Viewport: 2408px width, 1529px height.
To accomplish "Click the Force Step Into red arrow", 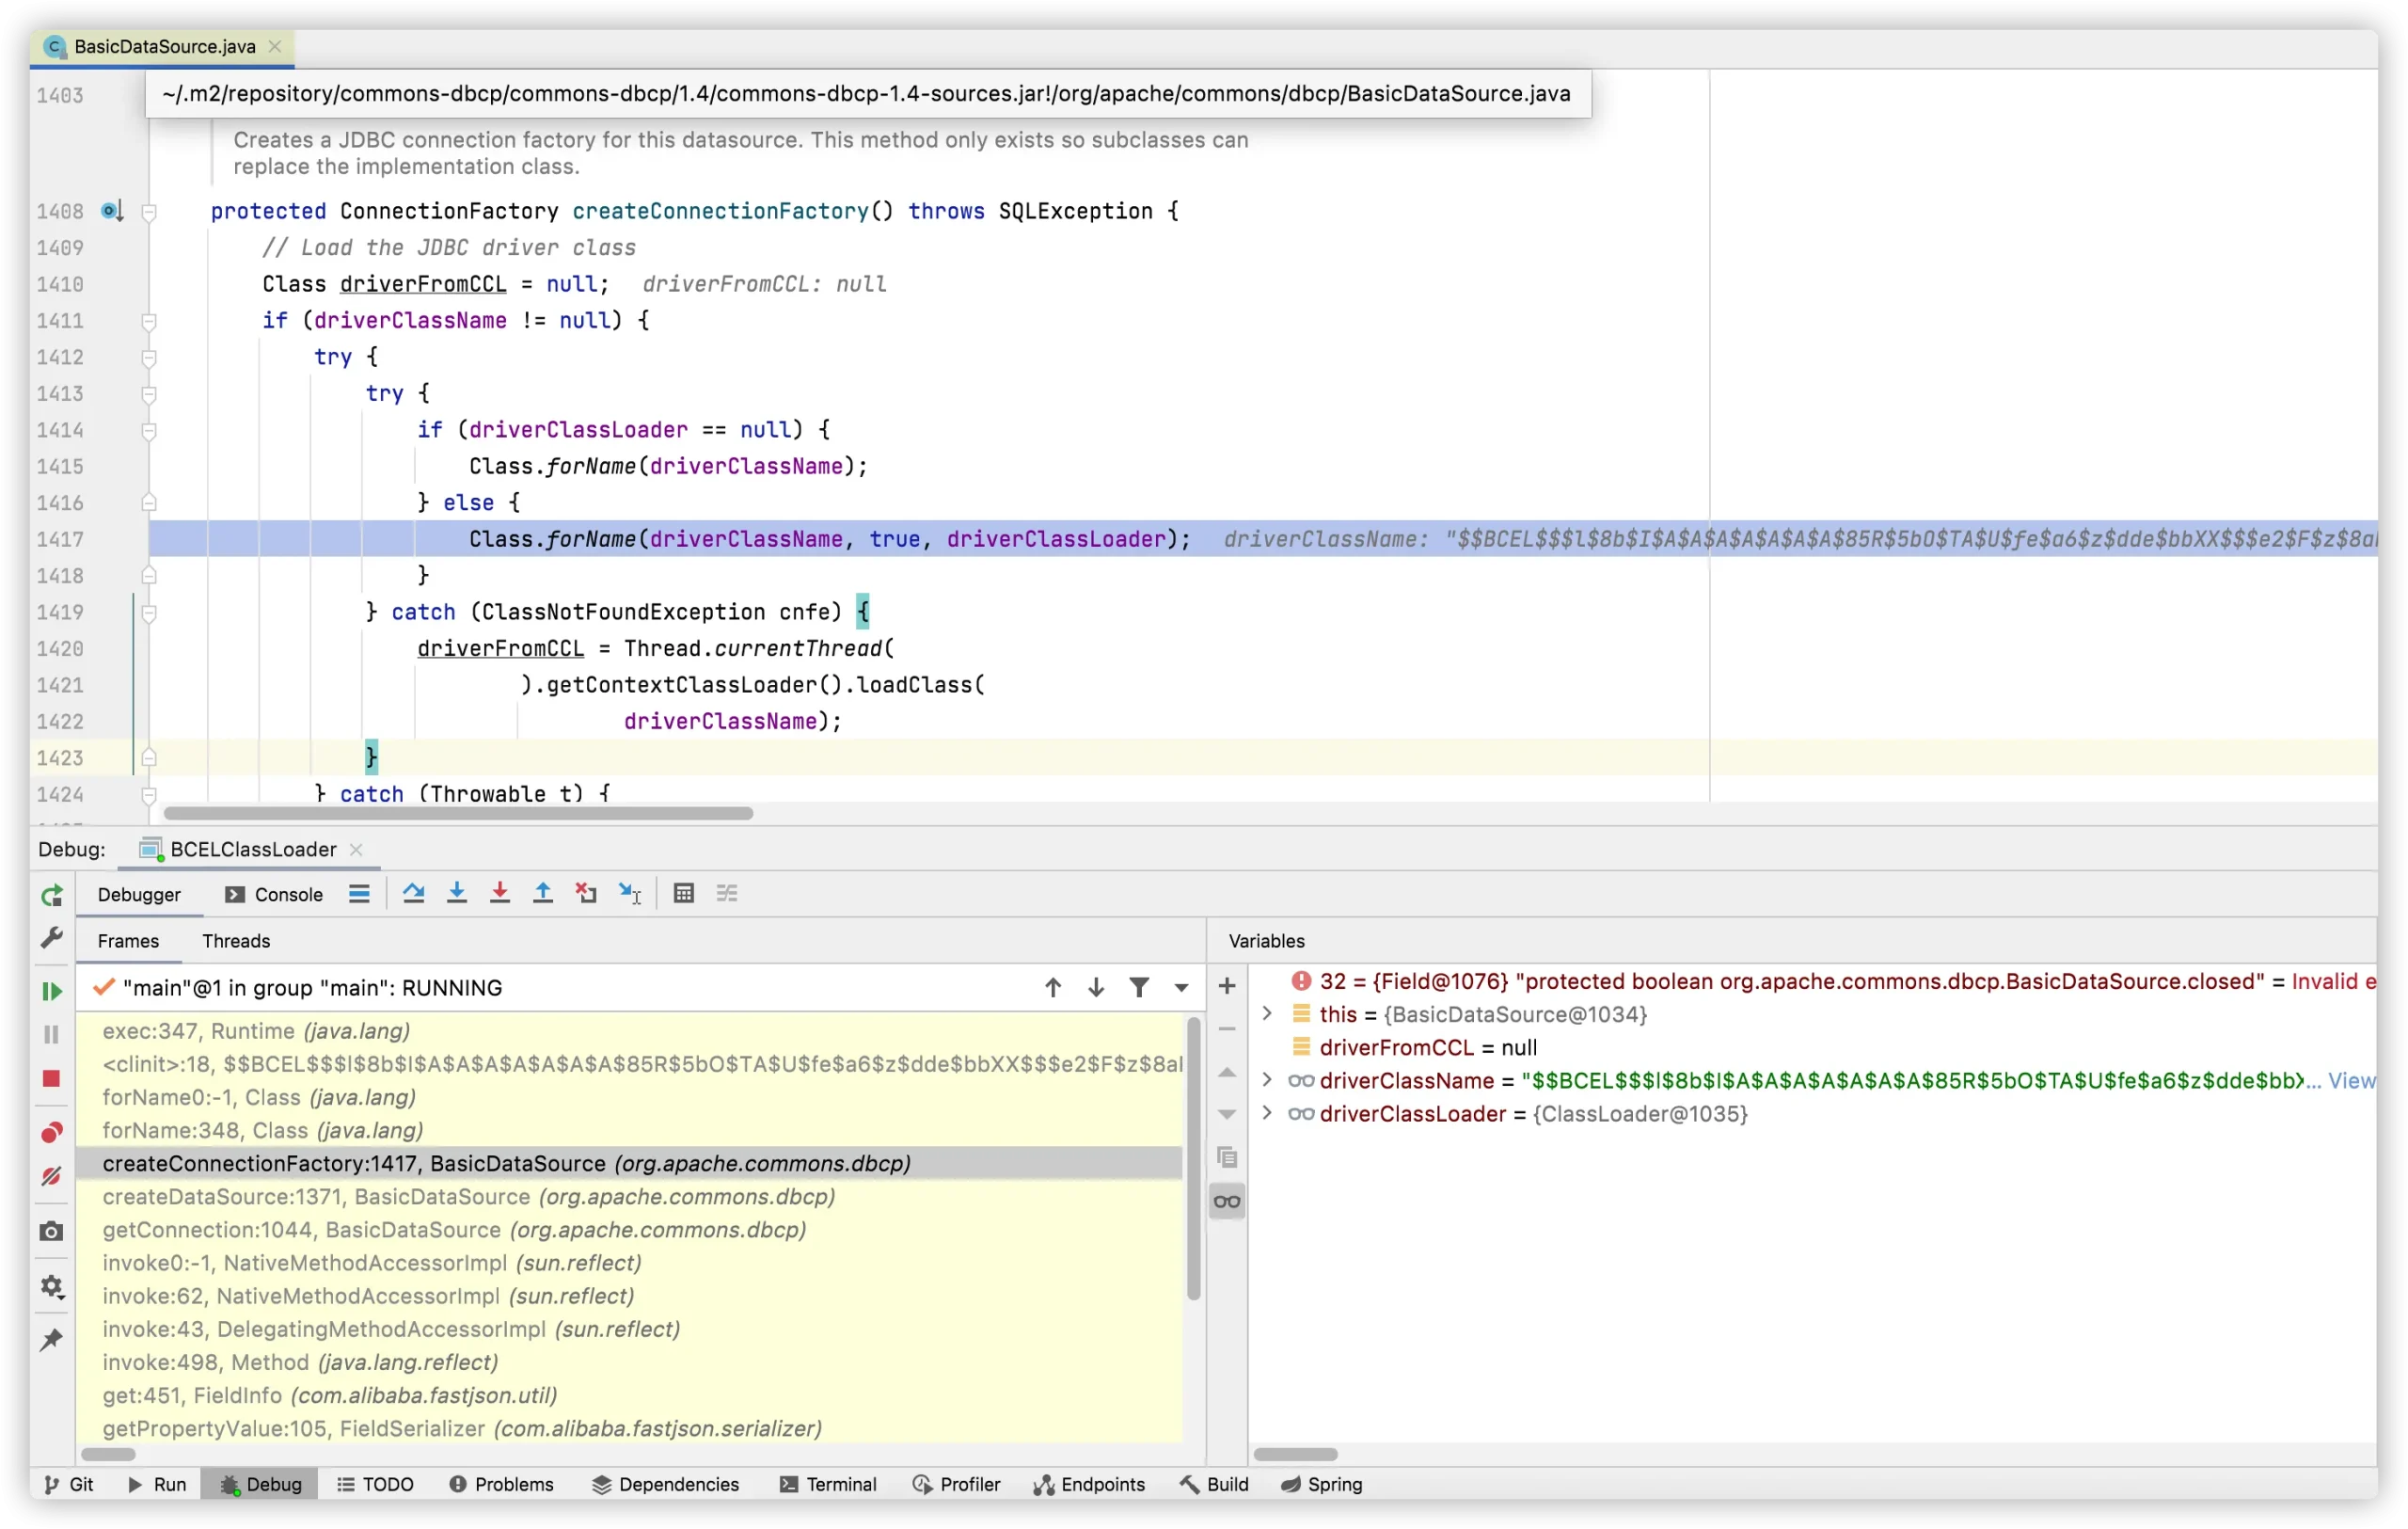I will click(500, 894).
